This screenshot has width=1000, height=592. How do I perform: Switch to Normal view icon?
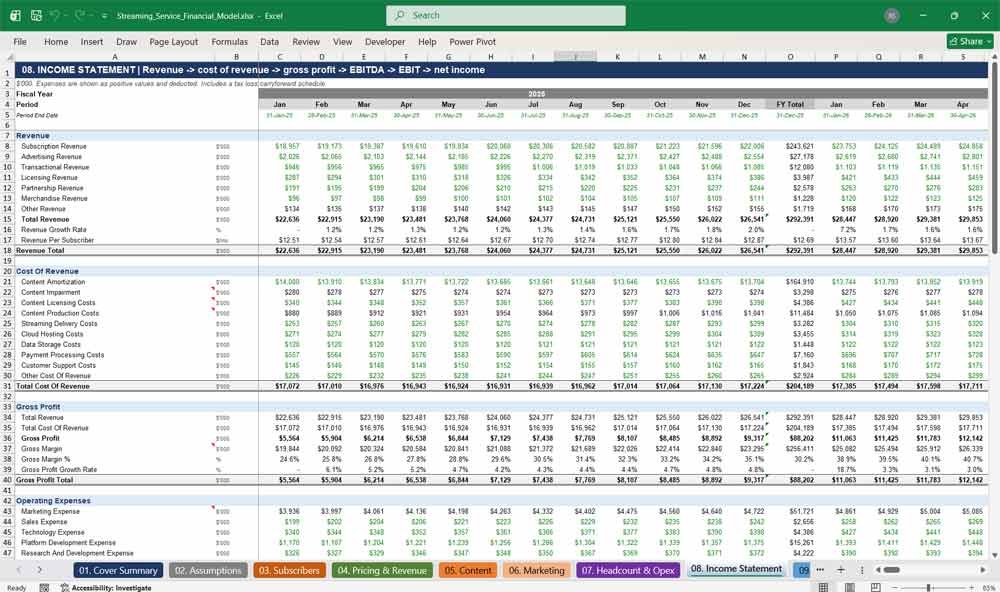(823, 588)
